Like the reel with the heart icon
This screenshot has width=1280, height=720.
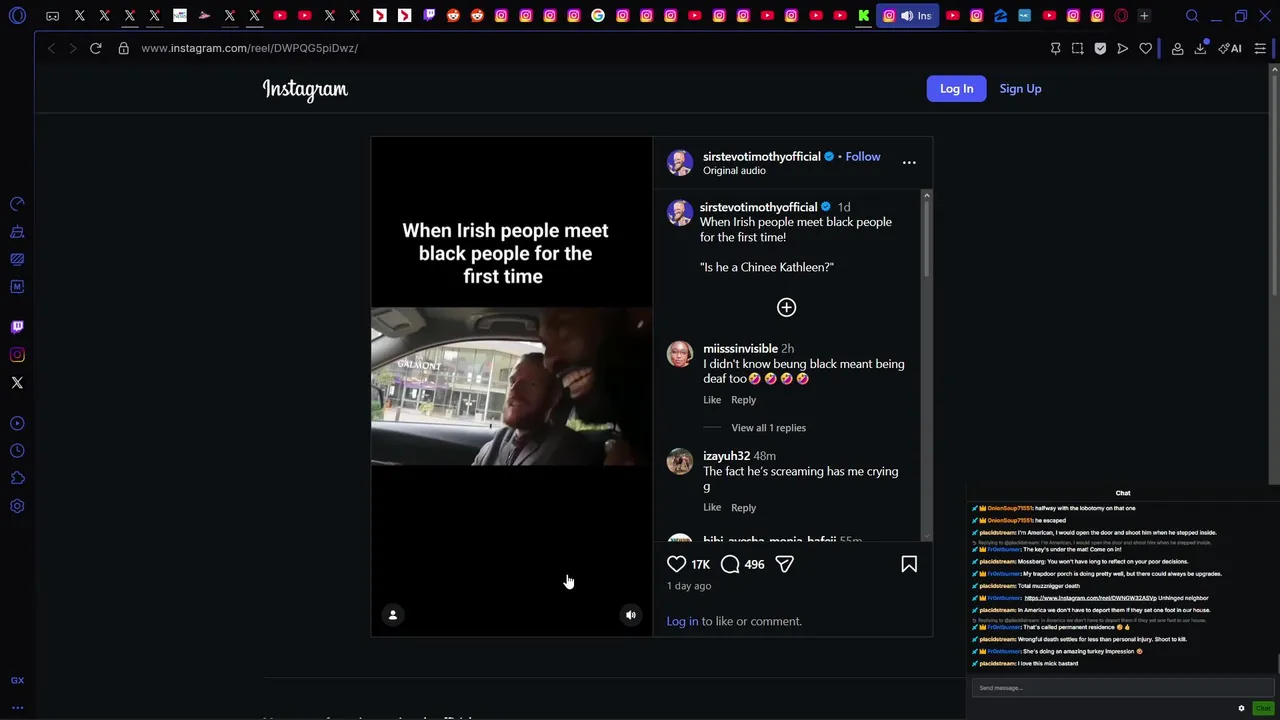[x=677, y=564]
